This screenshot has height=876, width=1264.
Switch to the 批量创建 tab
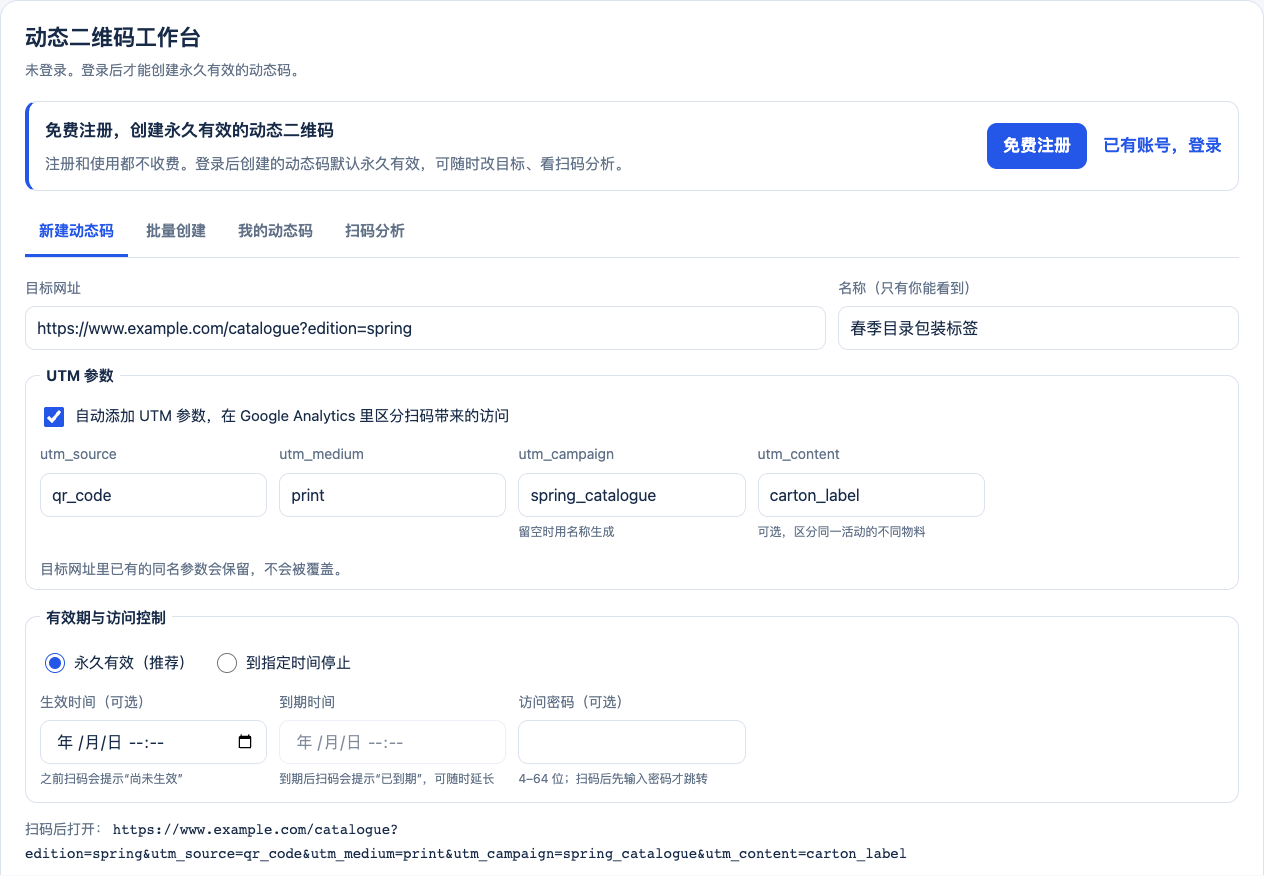[x=176, y=231]
